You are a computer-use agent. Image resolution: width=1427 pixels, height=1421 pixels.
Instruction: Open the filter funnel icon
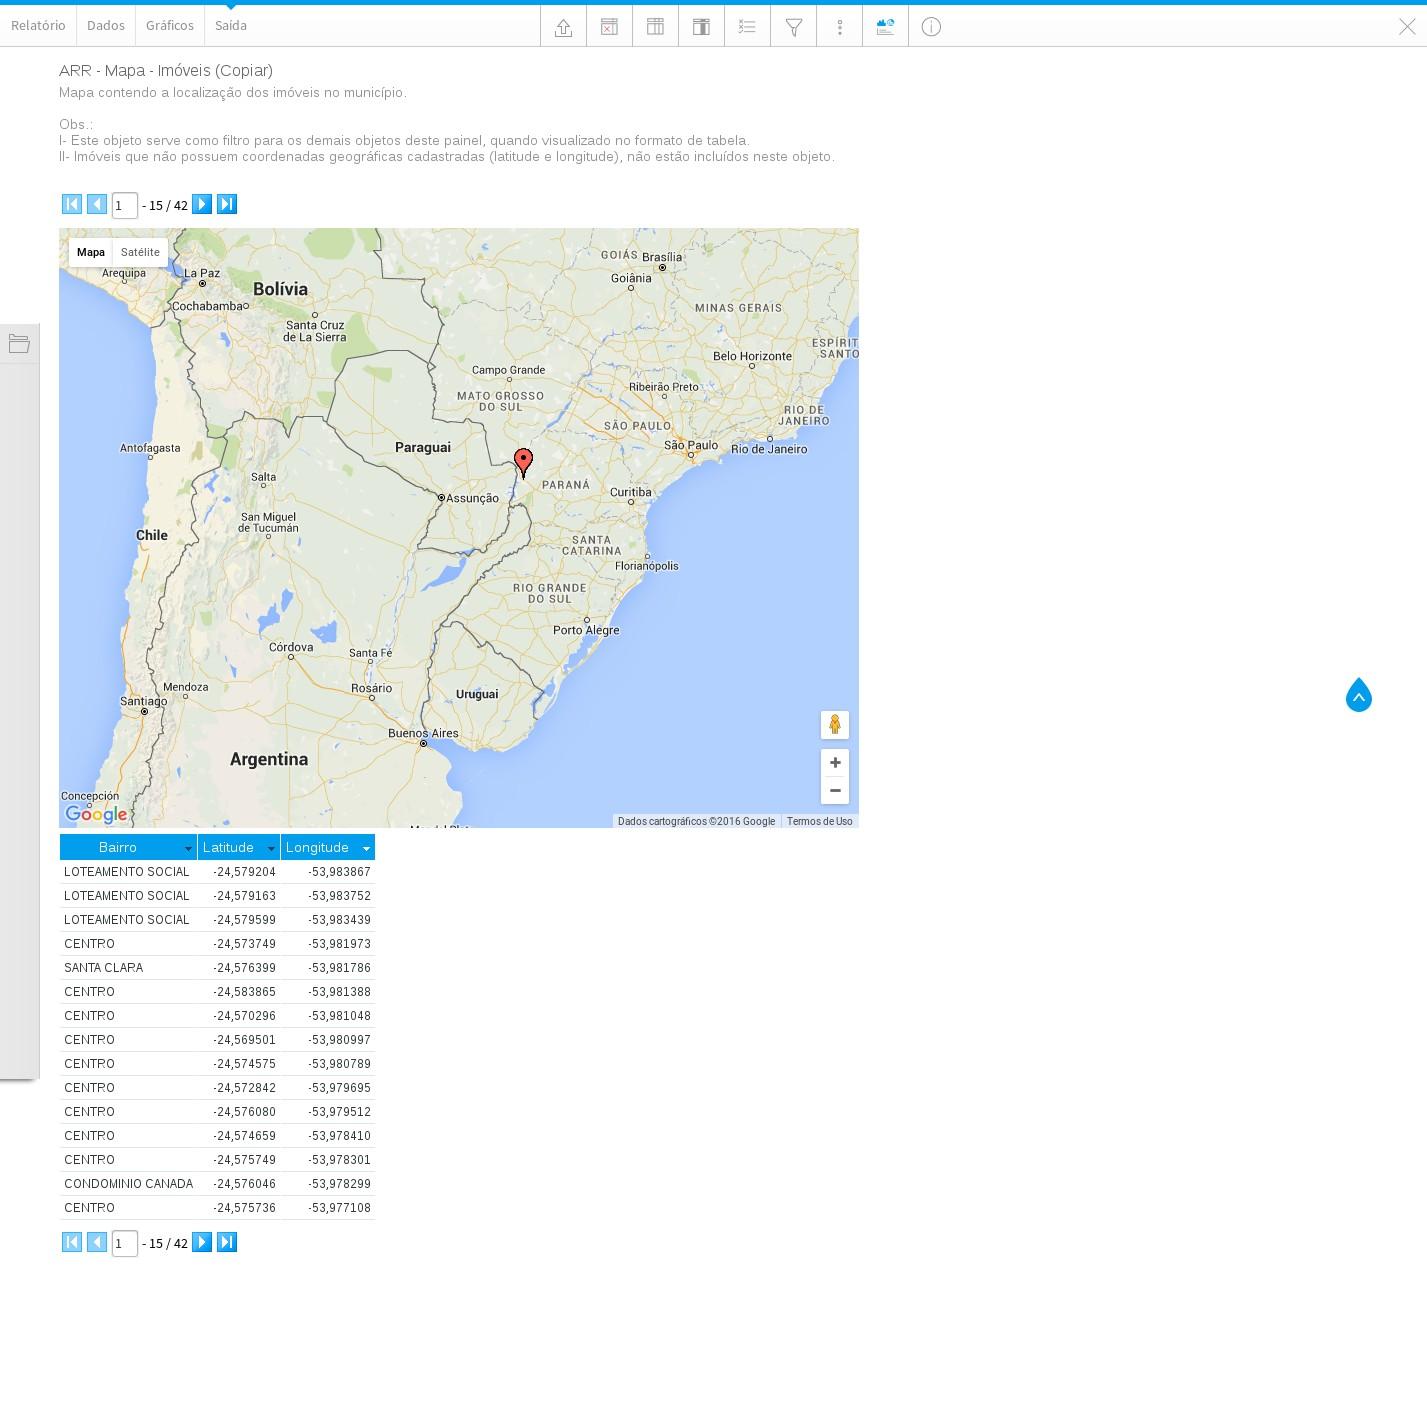click(793, 27)
